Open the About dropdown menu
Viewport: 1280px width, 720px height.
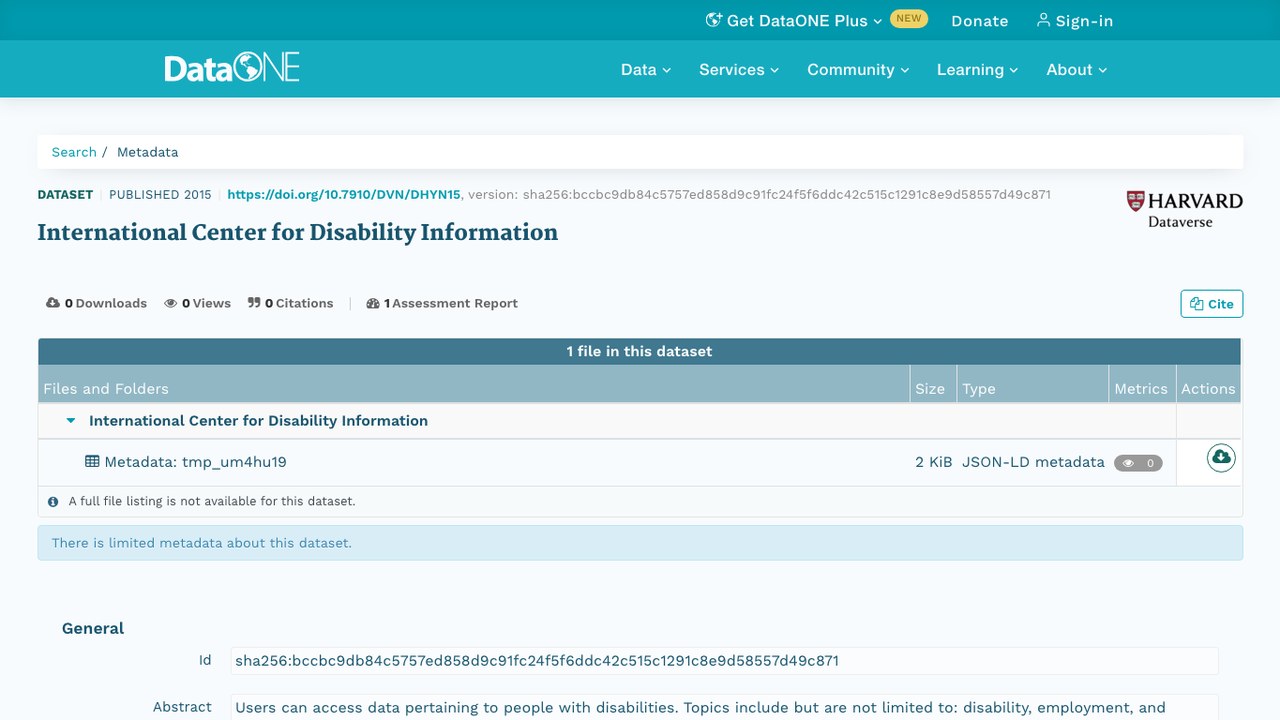1077,69
